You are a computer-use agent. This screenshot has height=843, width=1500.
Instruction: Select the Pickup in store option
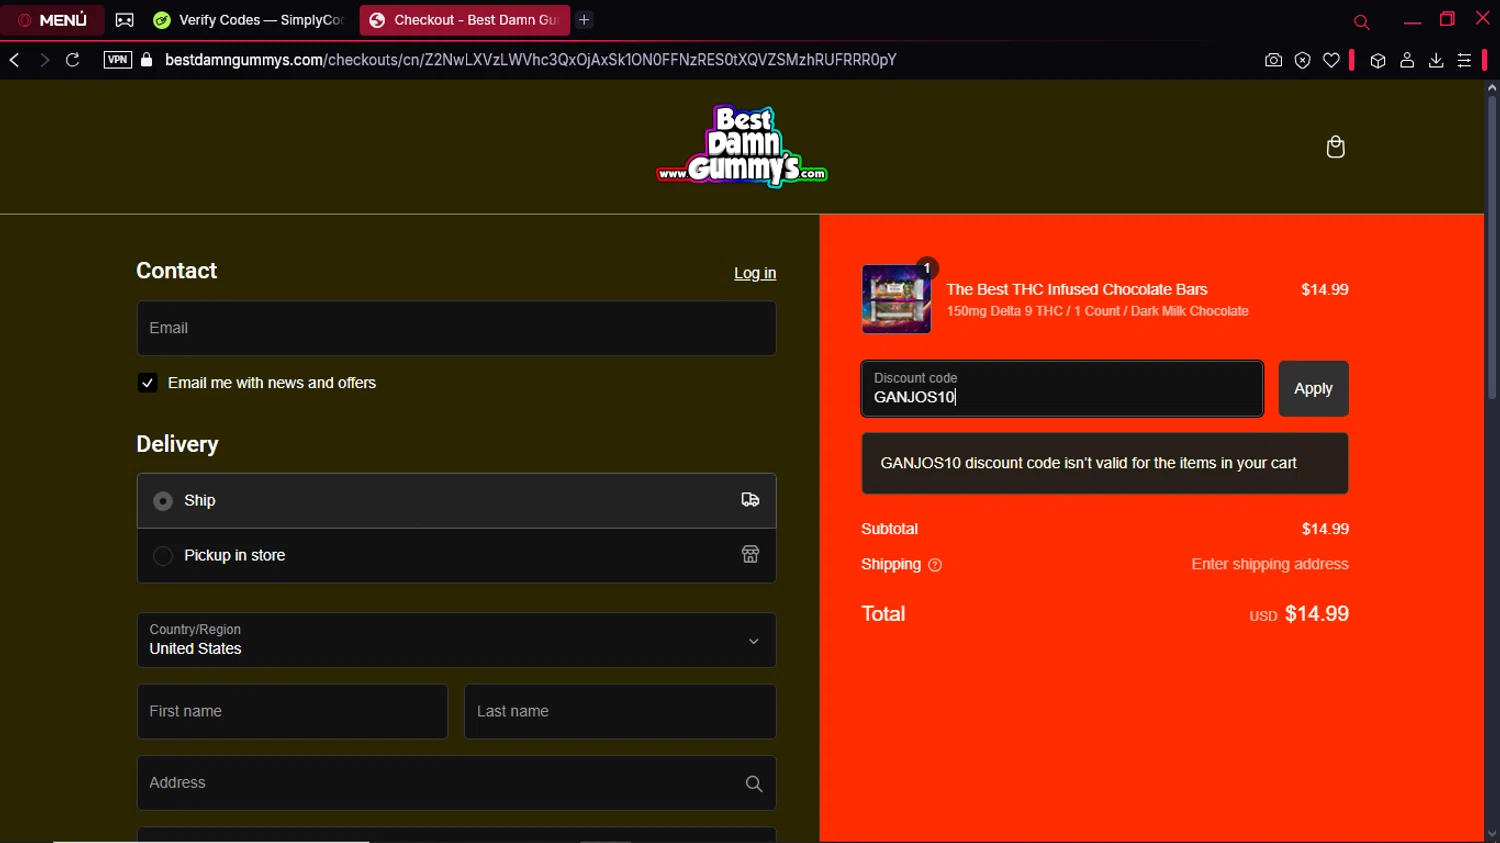(456, 555)
